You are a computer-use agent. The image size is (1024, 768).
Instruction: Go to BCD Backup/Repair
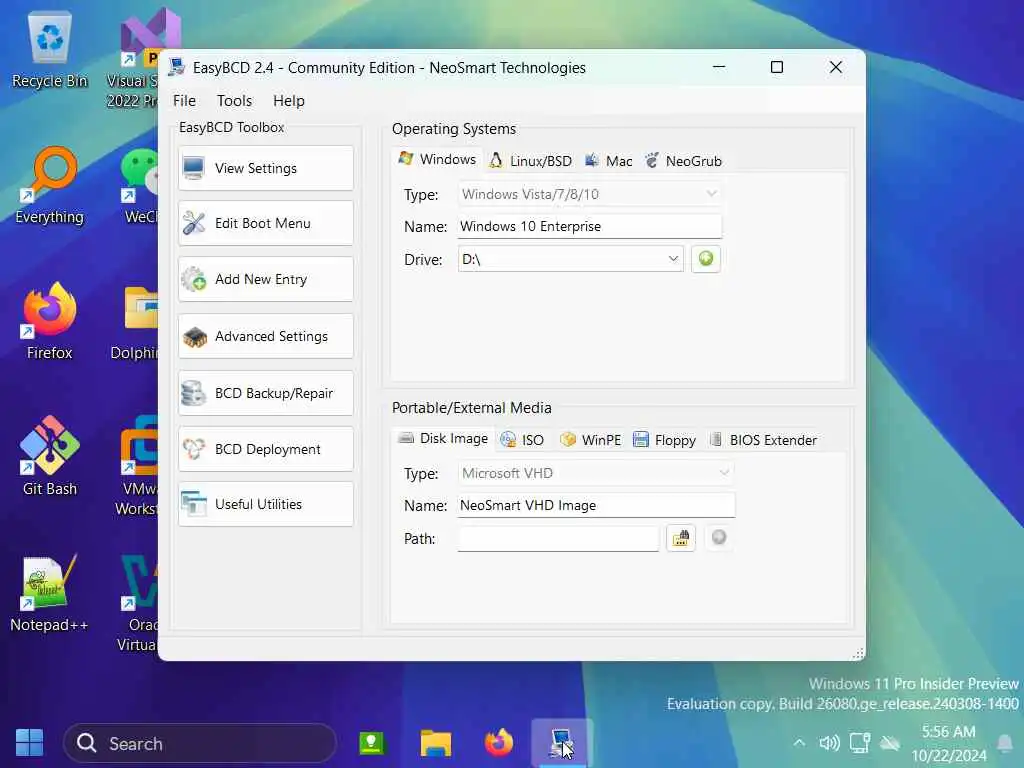pos(266,393)
